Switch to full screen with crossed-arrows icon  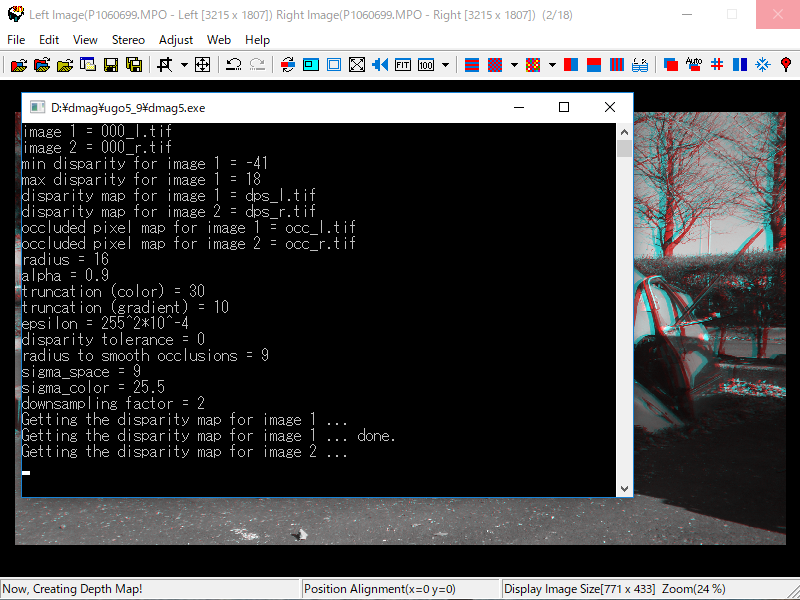click(357, 65)
